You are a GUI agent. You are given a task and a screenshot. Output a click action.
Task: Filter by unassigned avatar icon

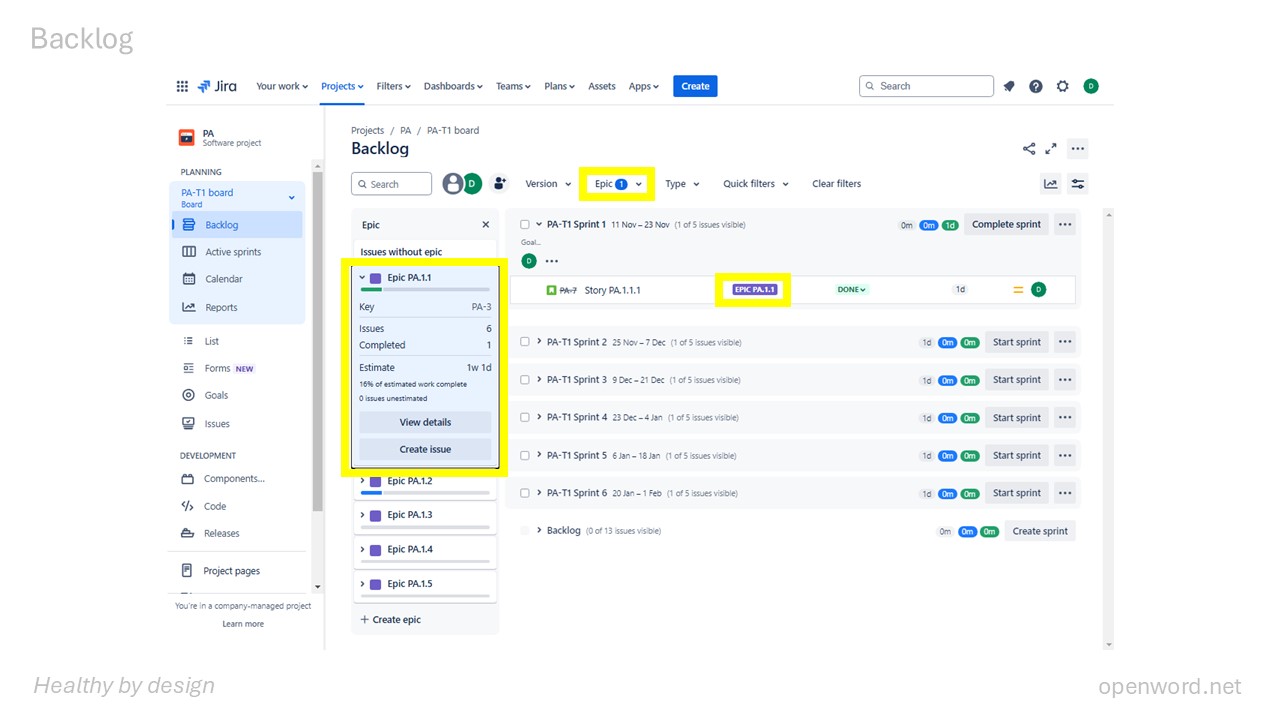(452, 183)
